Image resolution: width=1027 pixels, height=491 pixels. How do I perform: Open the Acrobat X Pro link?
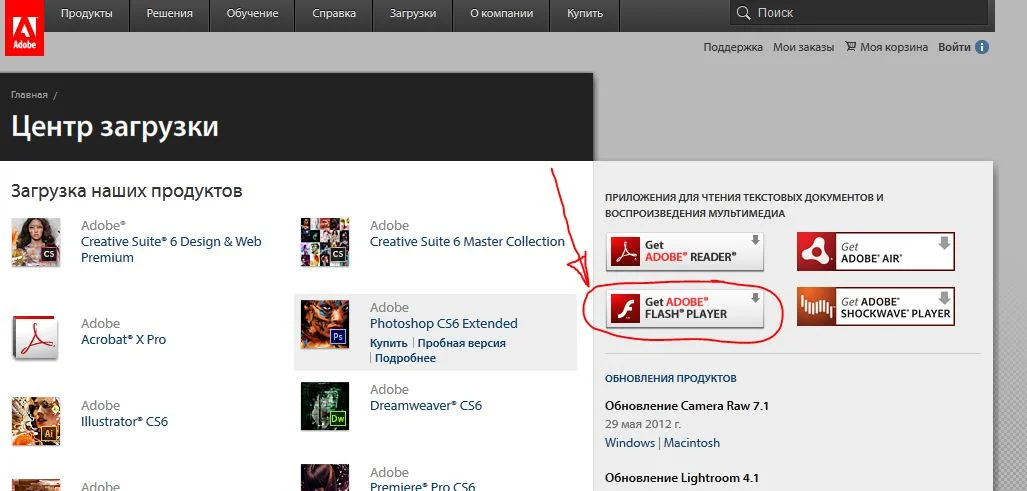[x=124, y=340]
